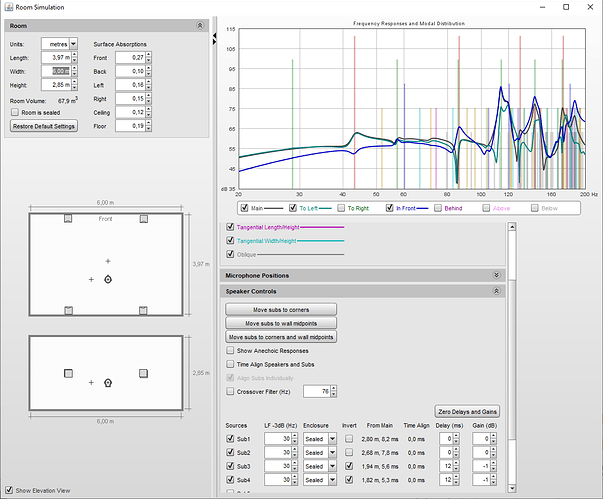Select the top-left subwoofer in plan view
603x499 pixels.
(x=68, y=217)
